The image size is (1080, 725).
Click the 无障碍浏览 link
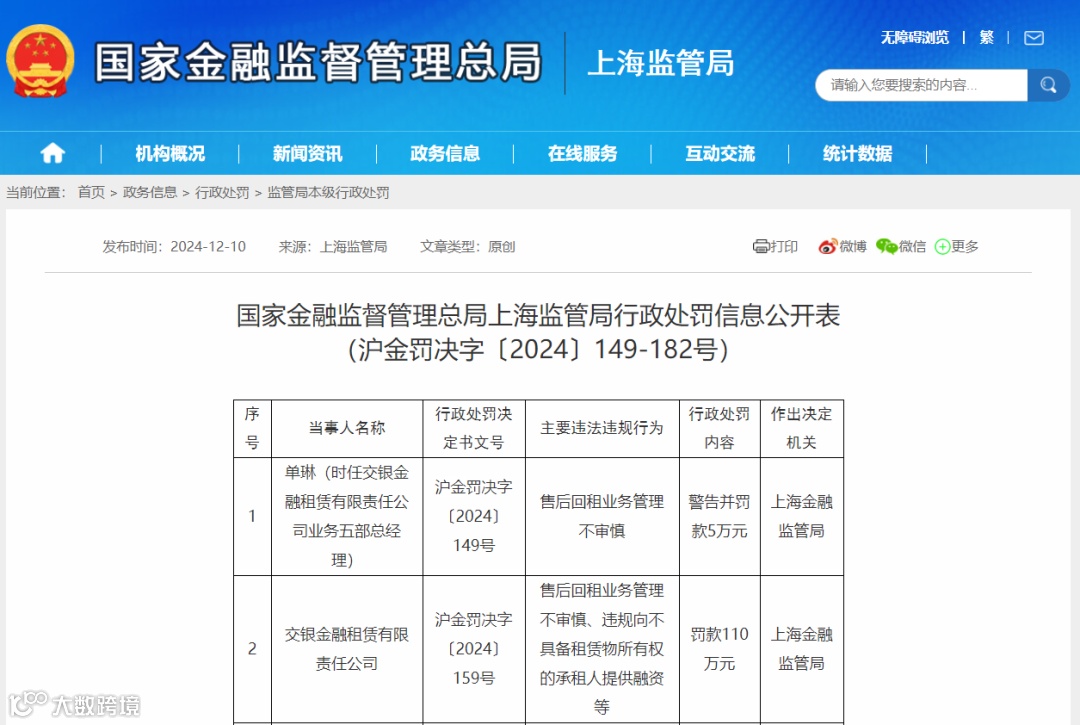[915, 37]
